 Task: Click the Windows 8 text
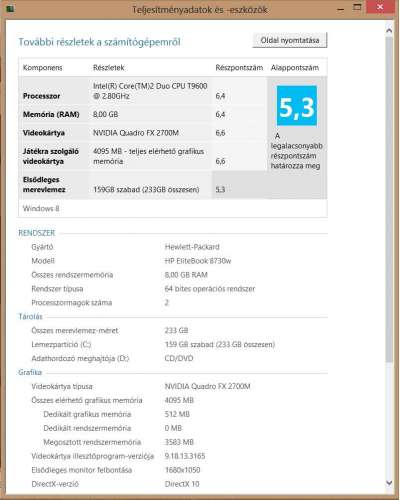point(41,208)
